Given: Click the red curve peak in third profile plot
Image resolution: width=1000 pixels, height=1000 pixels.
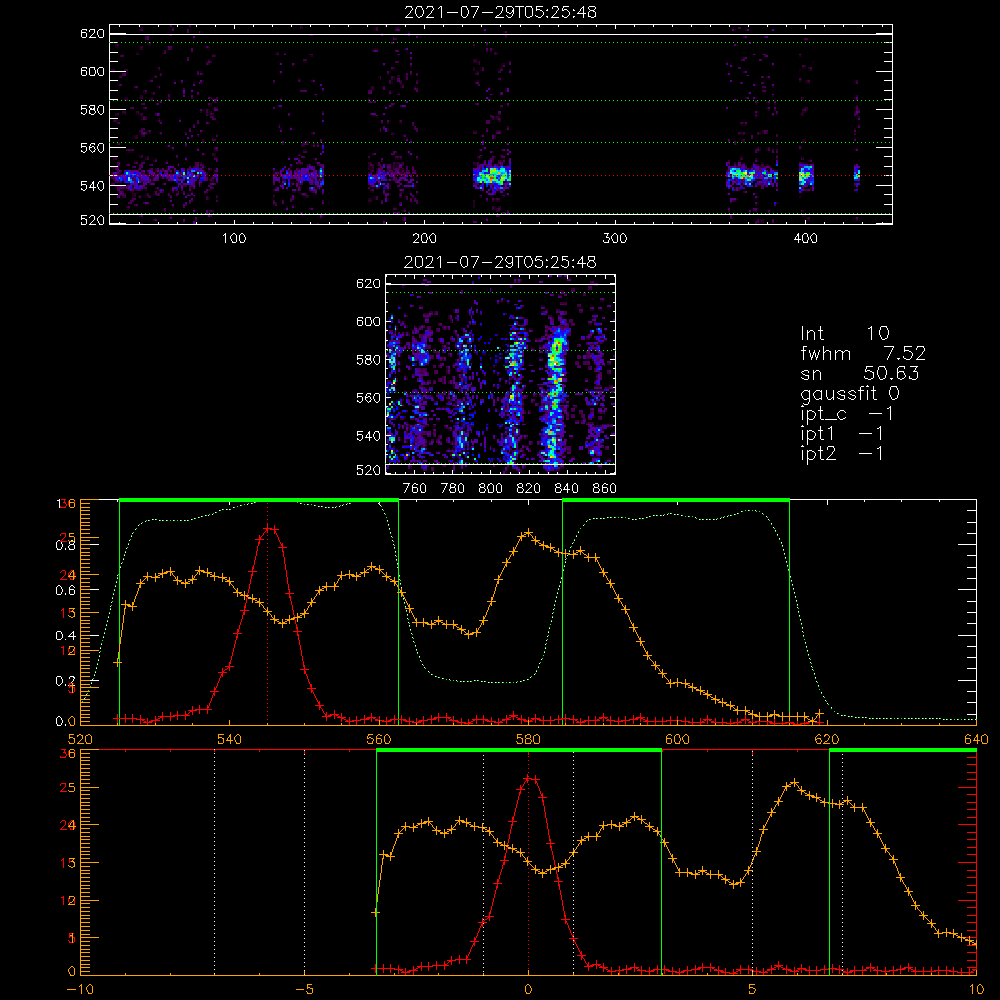Looking at the screenshot, I should pyautogui.click(x=271, y=528).
